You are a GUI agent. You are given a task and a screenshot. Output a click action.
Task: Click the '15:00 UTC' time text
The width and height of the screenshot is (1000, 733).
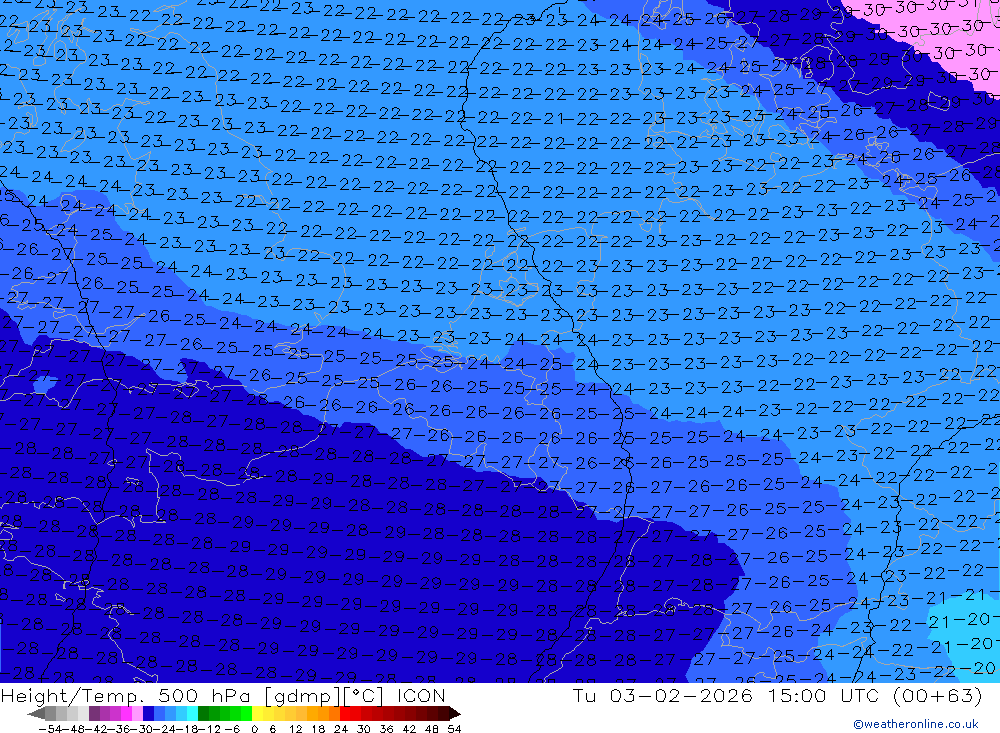[x=821, y=695]
